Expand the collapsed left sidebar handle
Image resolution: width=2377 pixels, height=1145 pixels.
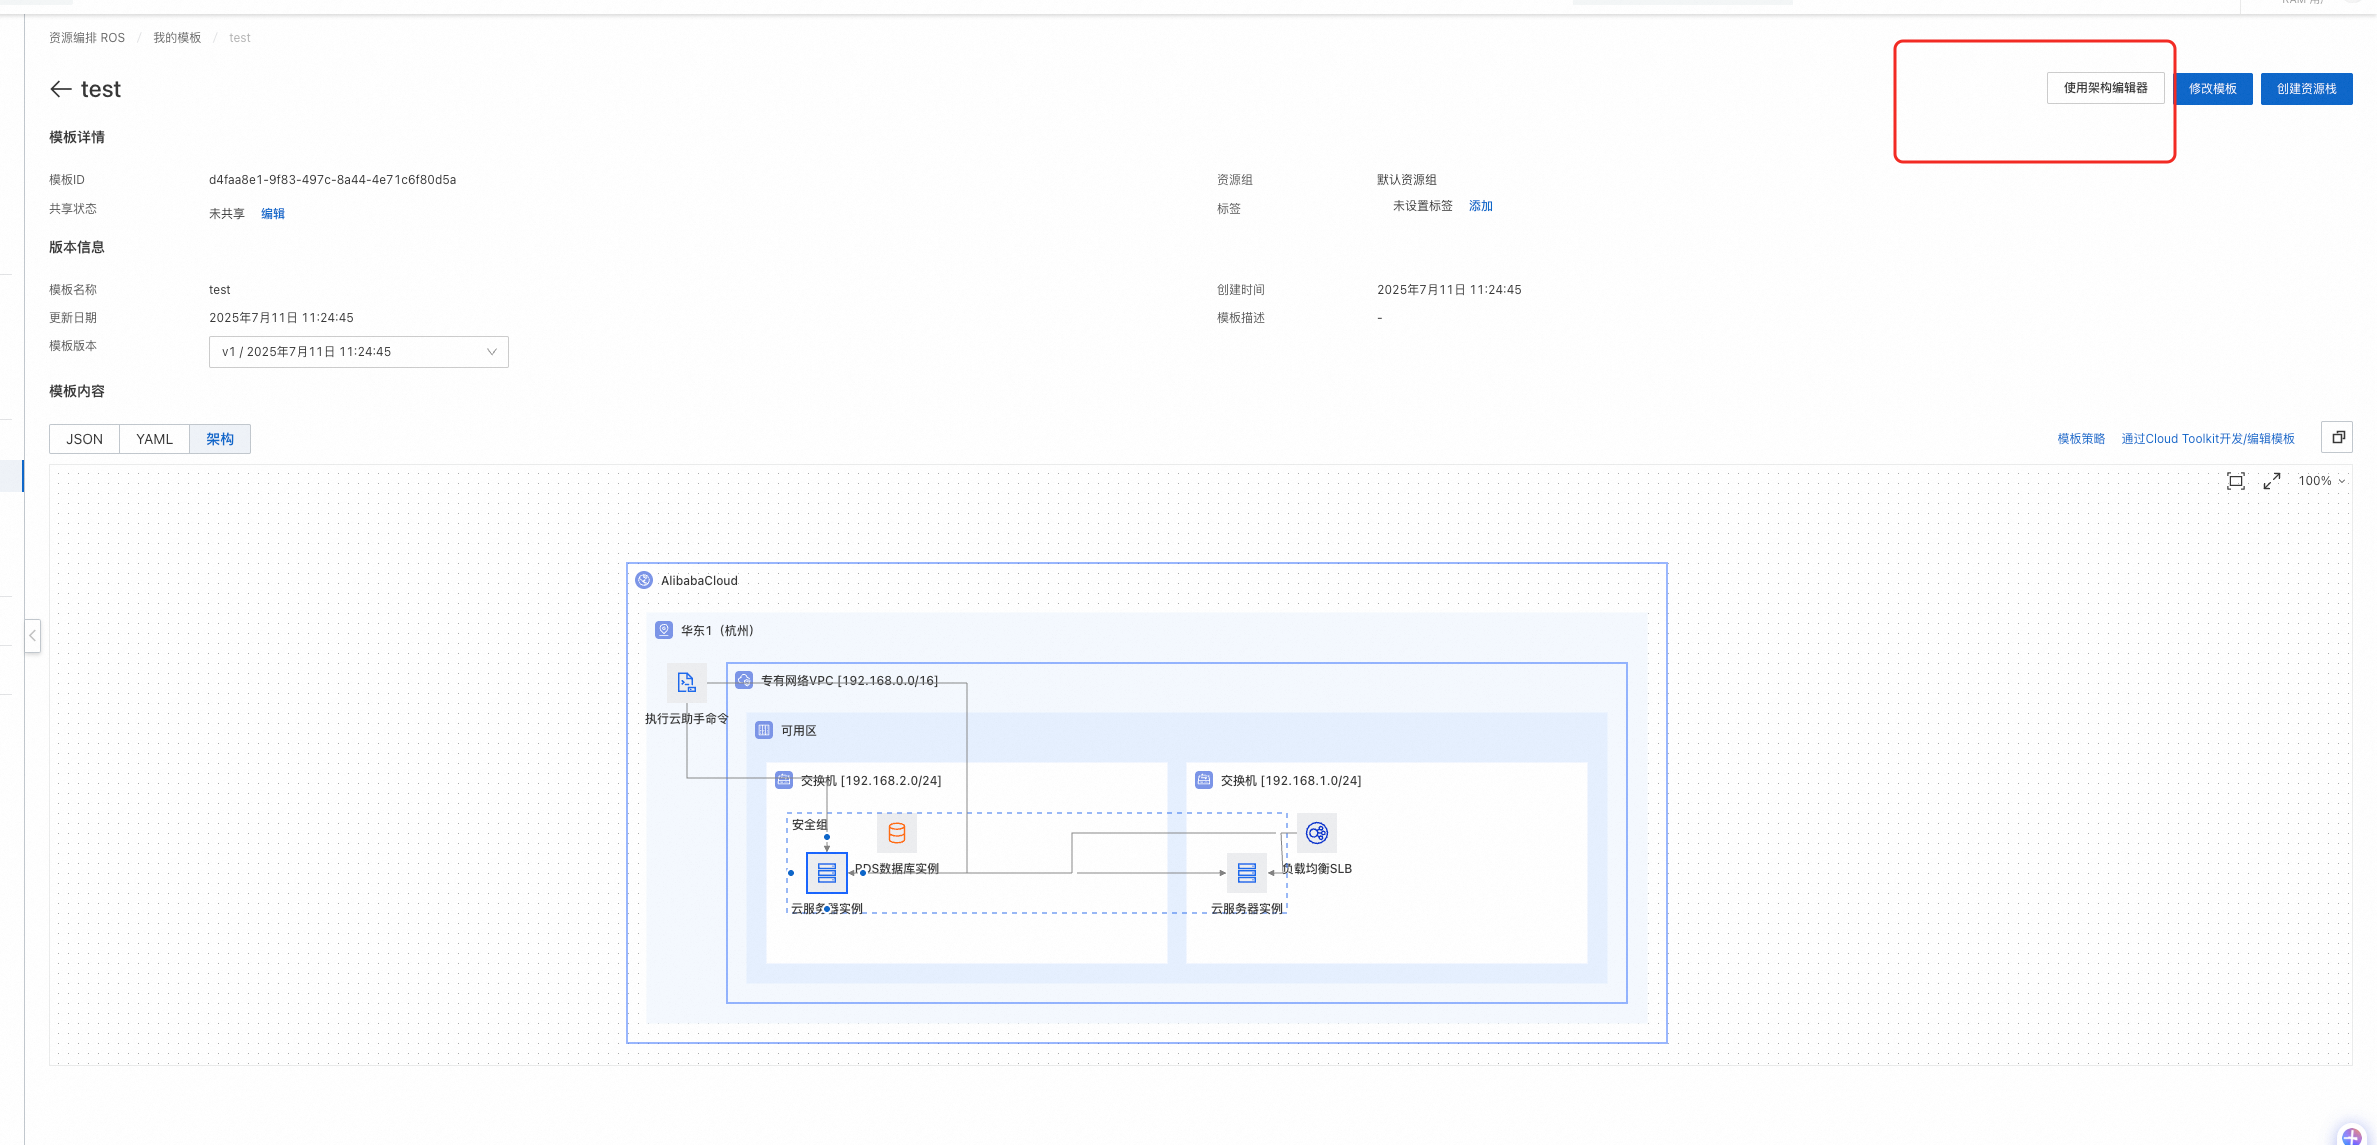32,635
